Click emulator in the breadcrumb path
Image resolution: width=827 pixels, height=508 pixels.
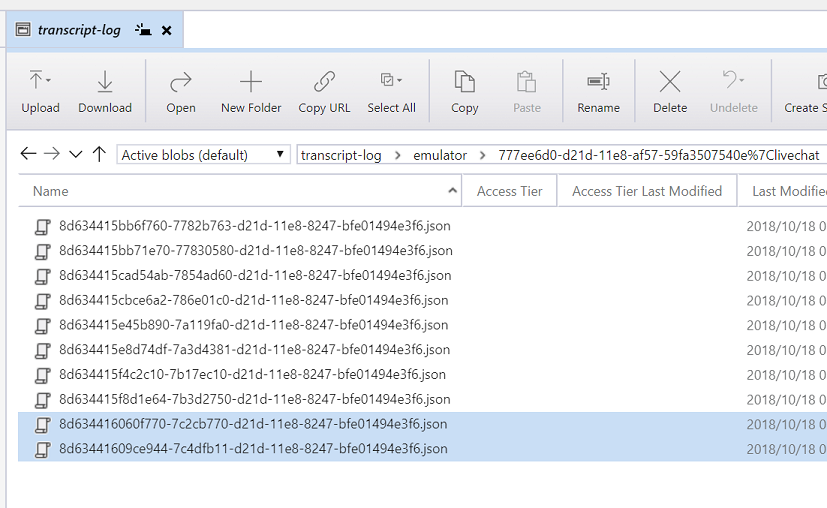pos(440,155)
